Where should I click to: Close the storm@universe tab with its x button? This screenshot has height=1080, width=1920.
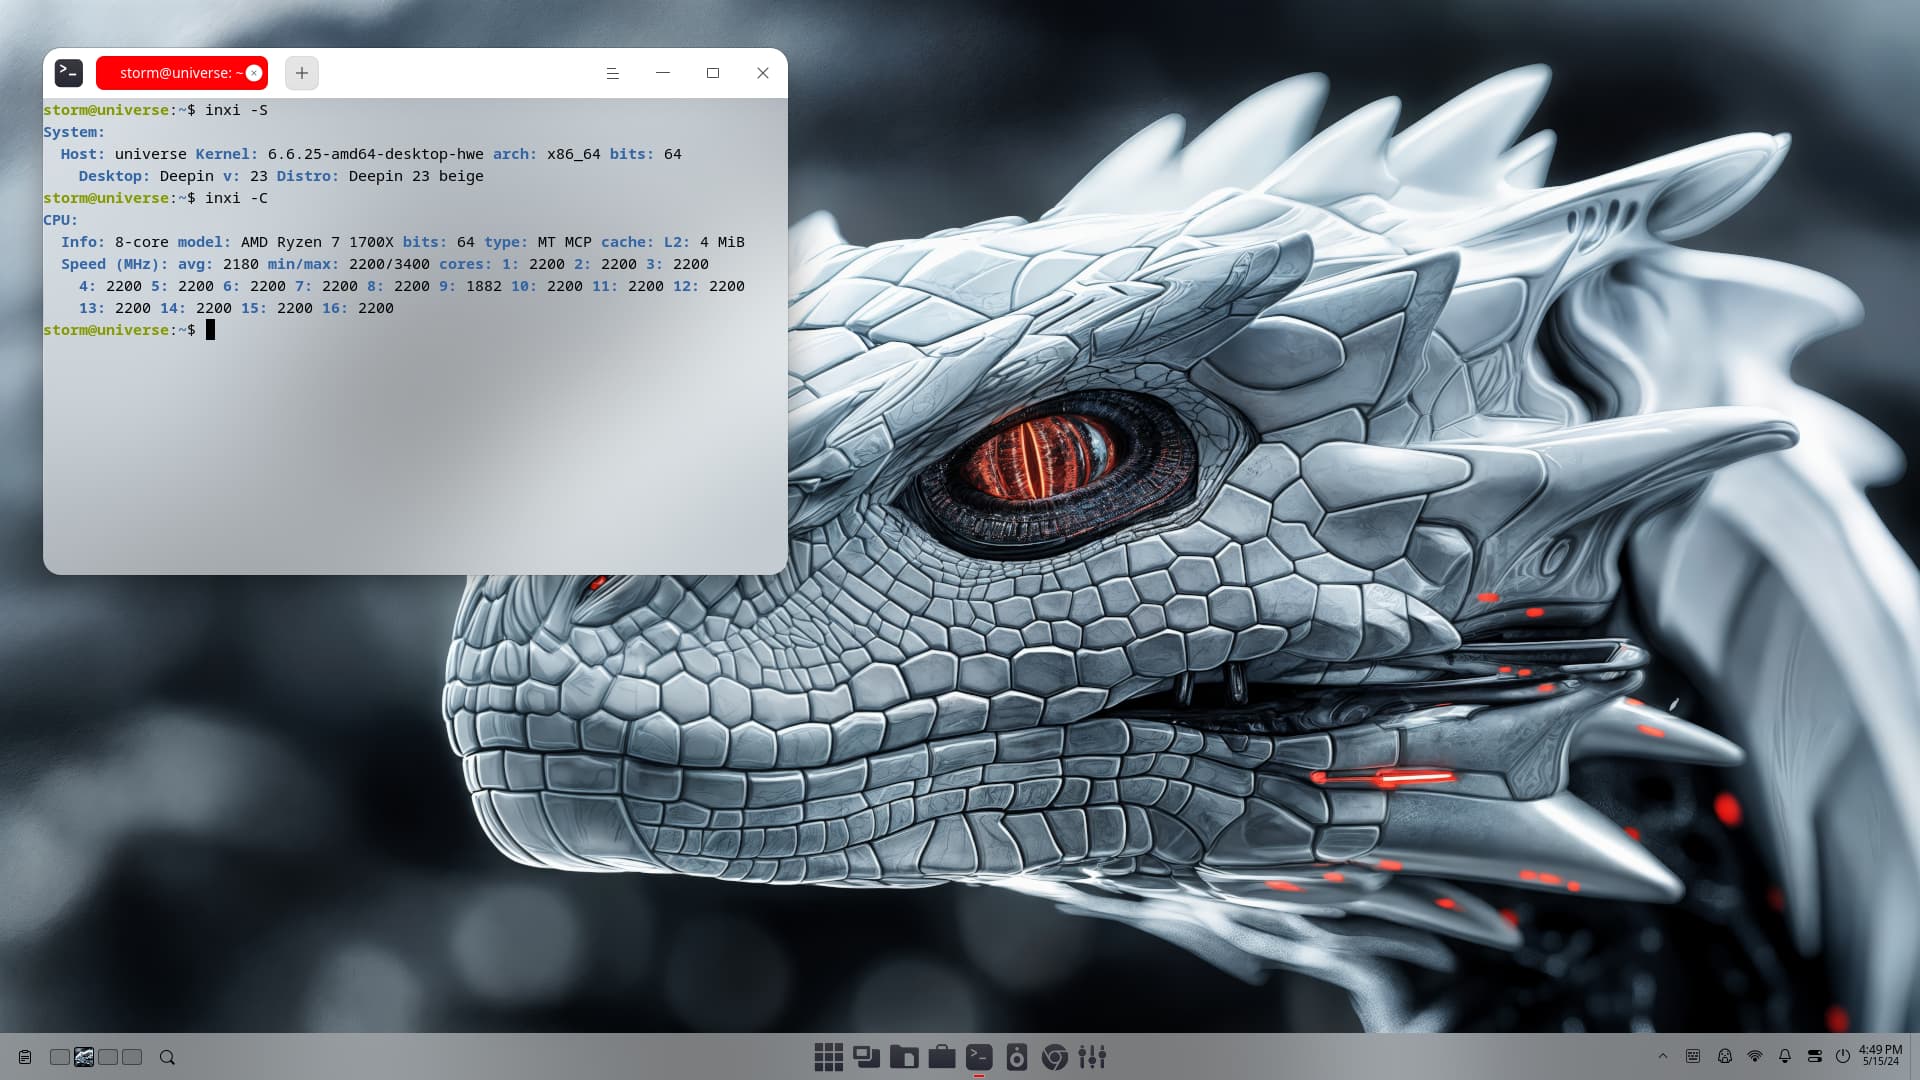254,73
